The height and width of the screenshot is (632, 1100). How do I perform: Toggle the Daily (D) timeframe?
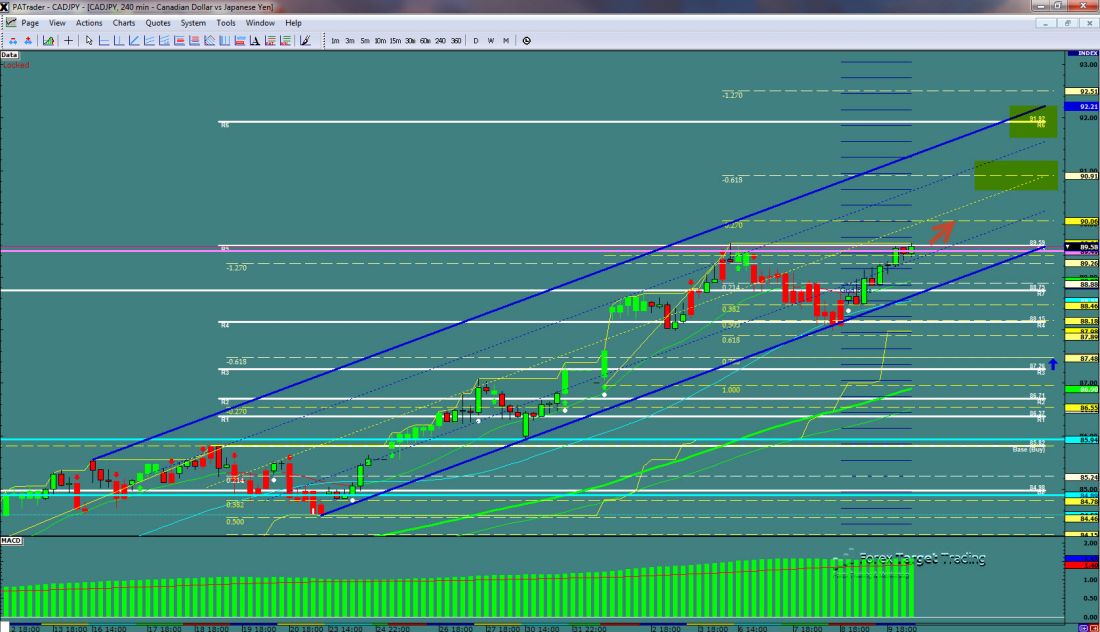(476, 41)
